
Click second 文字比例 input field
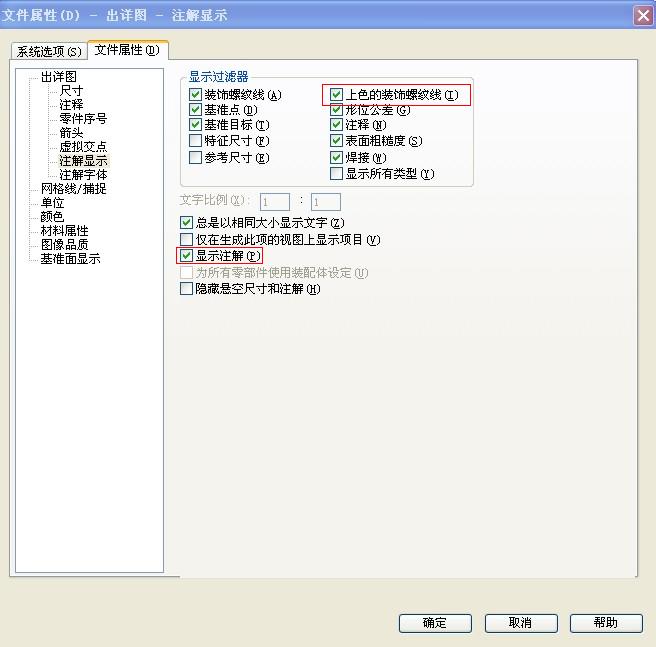[x=326, y=202]
